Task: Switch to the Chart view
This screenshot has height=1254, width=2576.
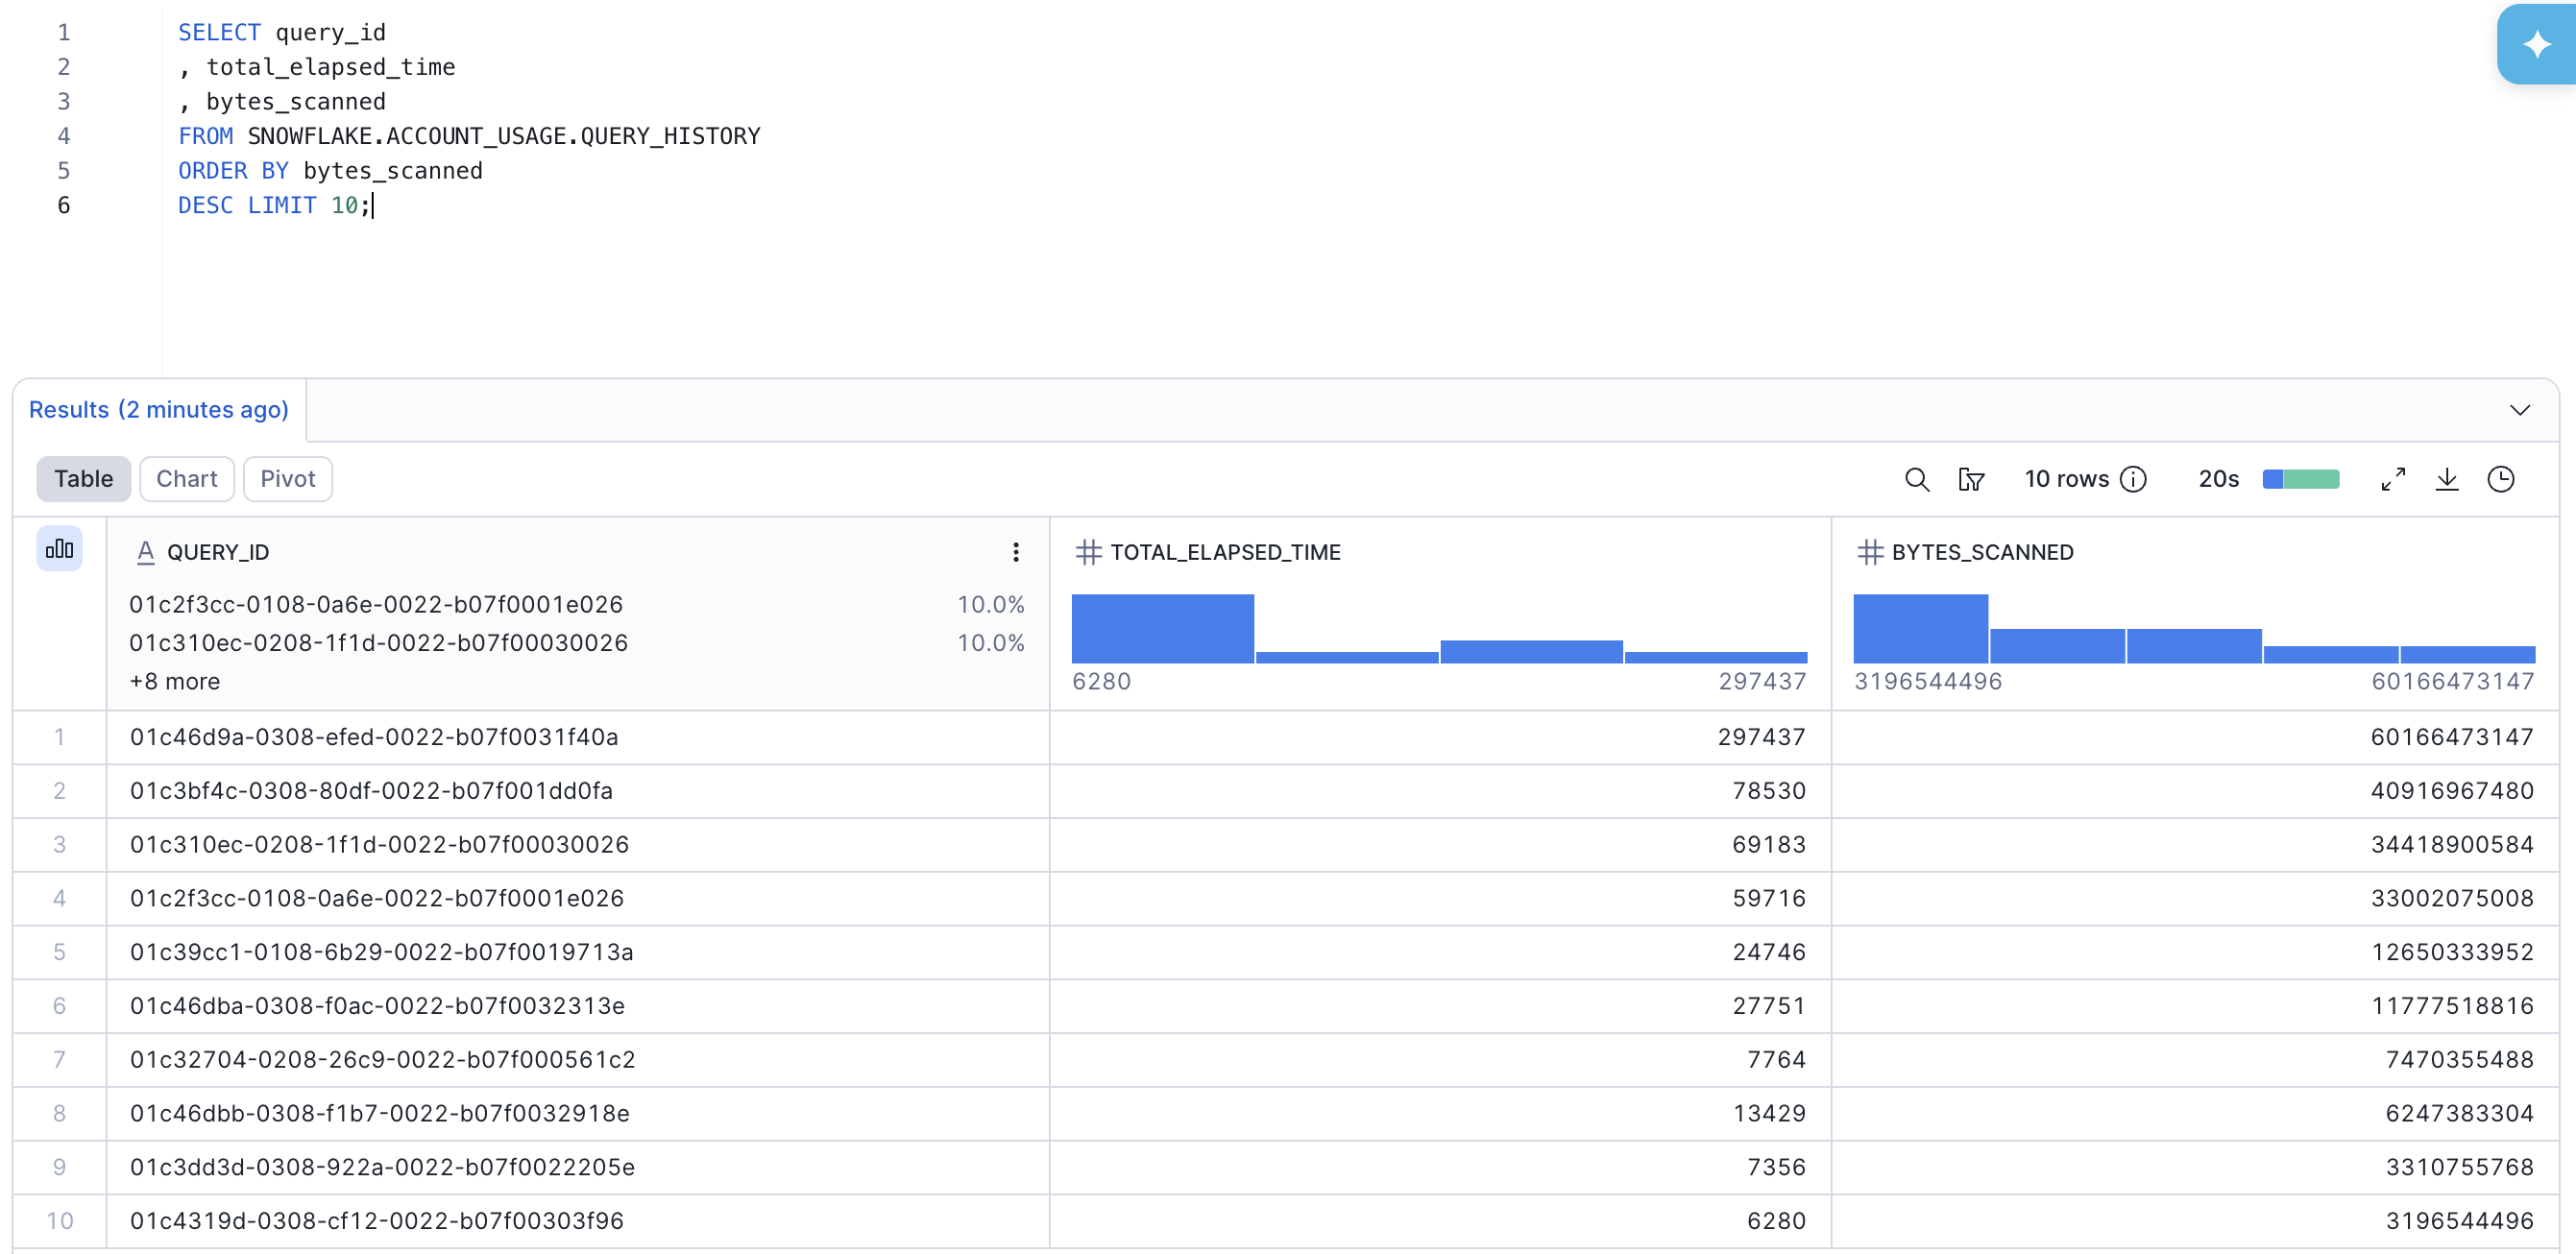Action: (x=186, y=479)
